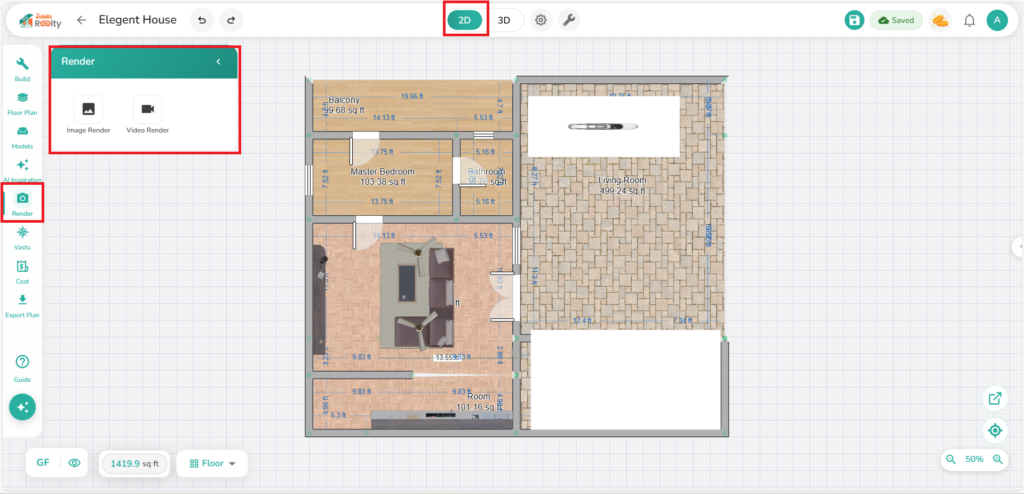The height and width of the screenshot is (494, 1024).
Task: Choose Image Render option
Action: tap(88, 114)
